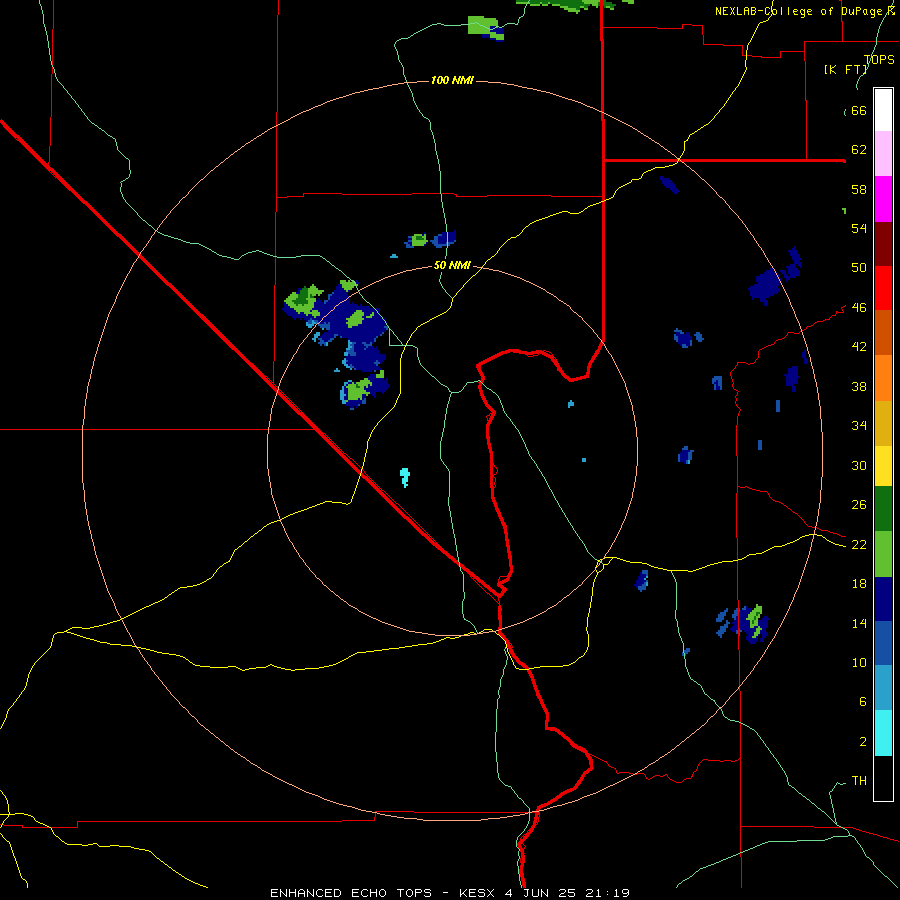Click the black TH swatch in the legend
Image resolution: width=900 pixels, height=900 pixels.
click(x=883, y=778)
